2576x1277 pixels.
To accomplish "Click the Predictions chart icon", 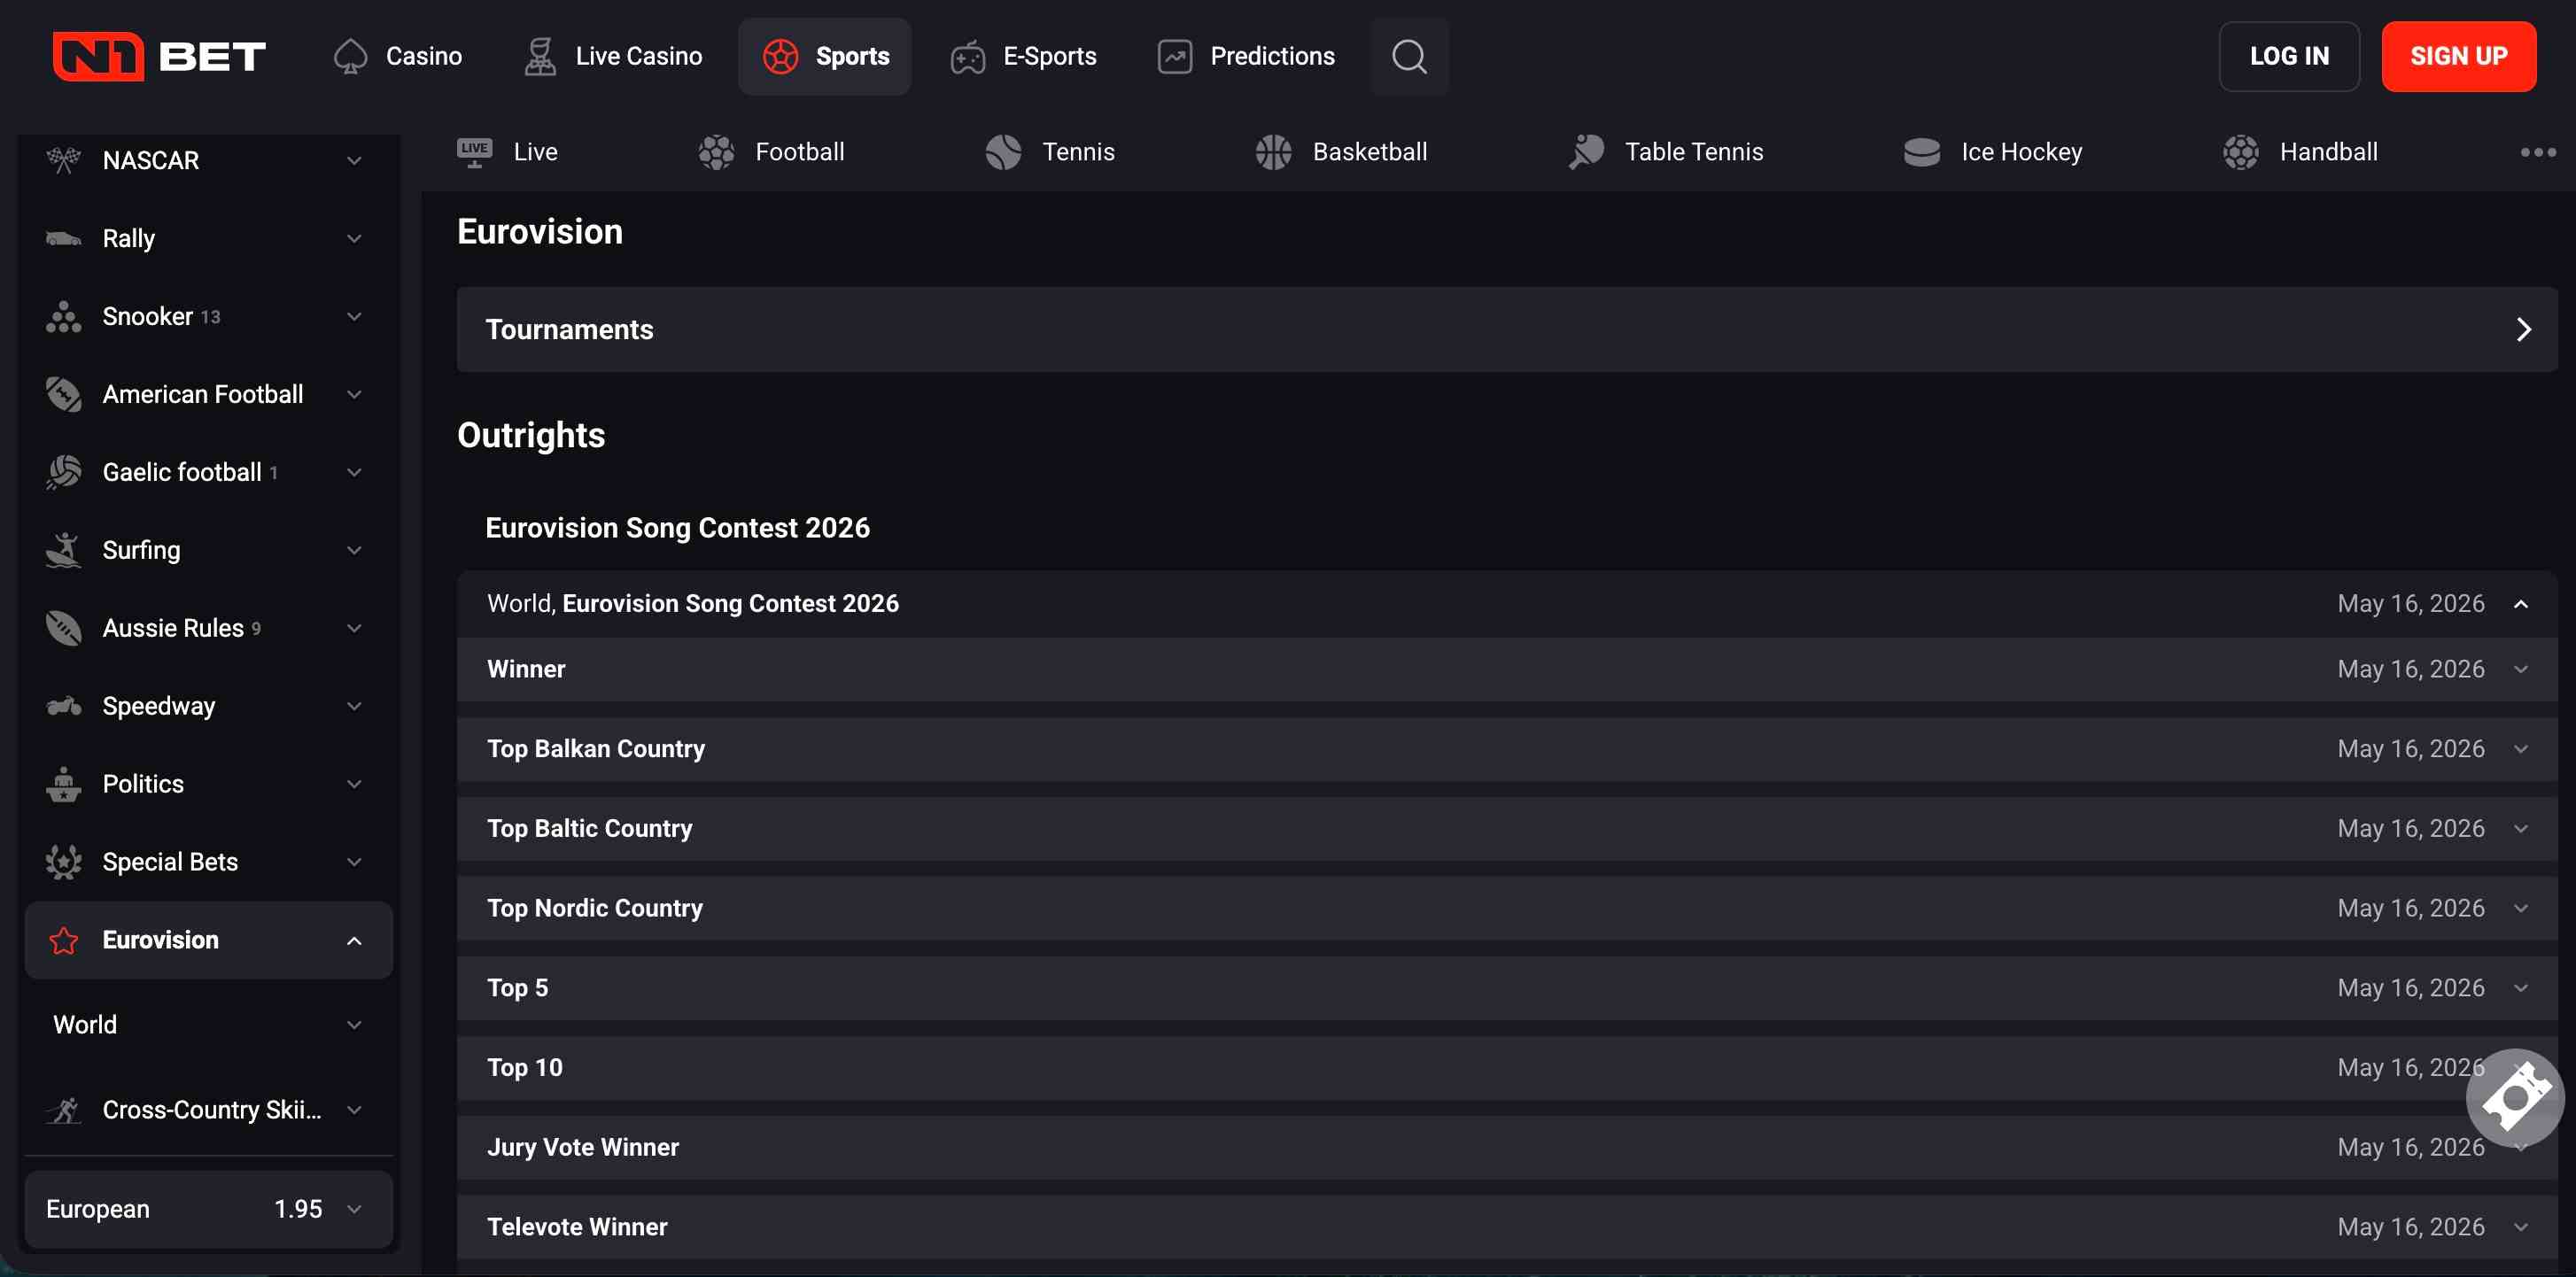I will (x=1175, y=56).
